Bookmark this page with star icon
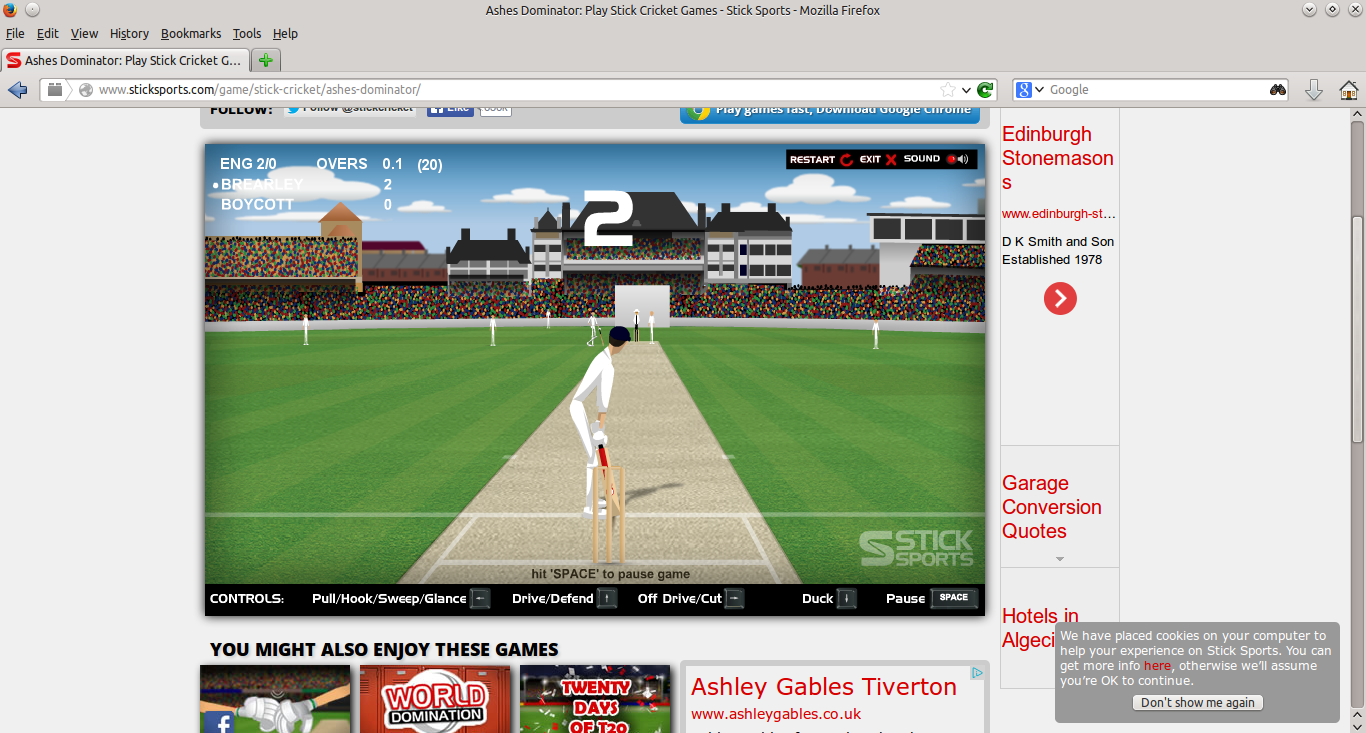 click(947, 90)
